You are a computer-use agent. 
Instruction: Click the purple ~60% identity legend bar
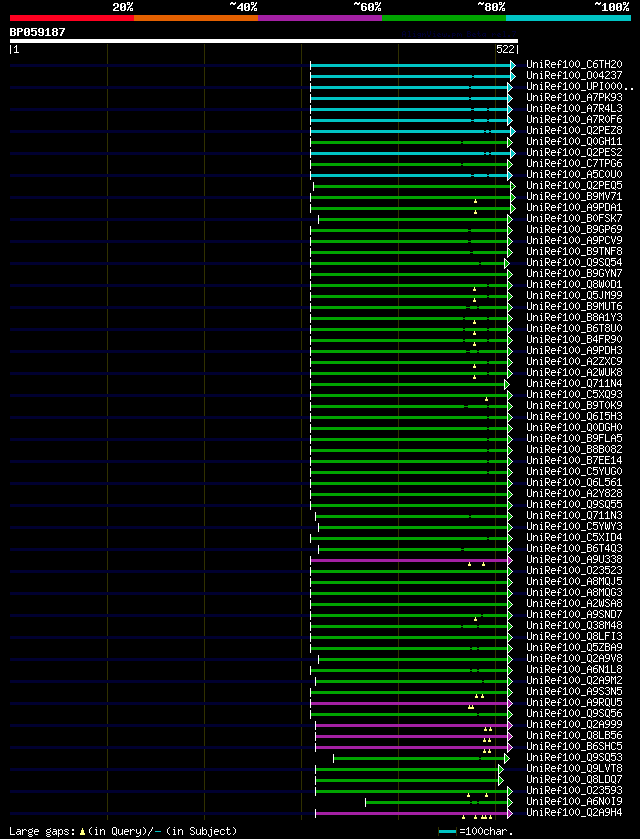tap(320, 18)
